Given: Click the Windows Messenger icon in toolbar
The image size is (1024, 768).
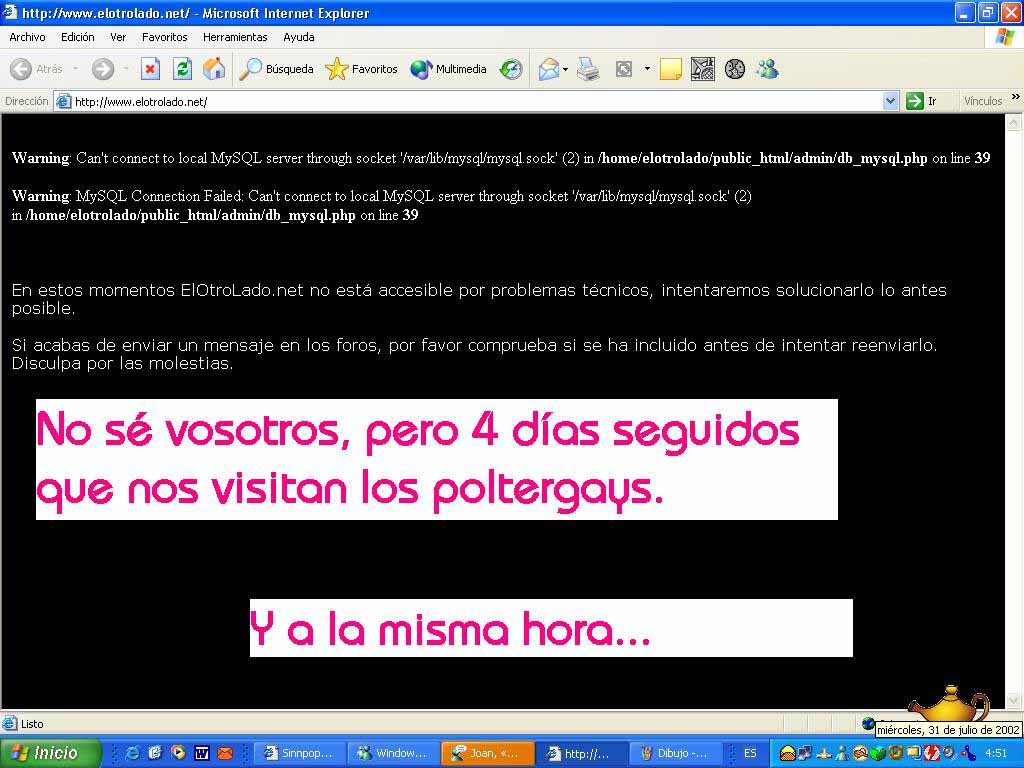Looking at the screenshot, I should point(767,69).
